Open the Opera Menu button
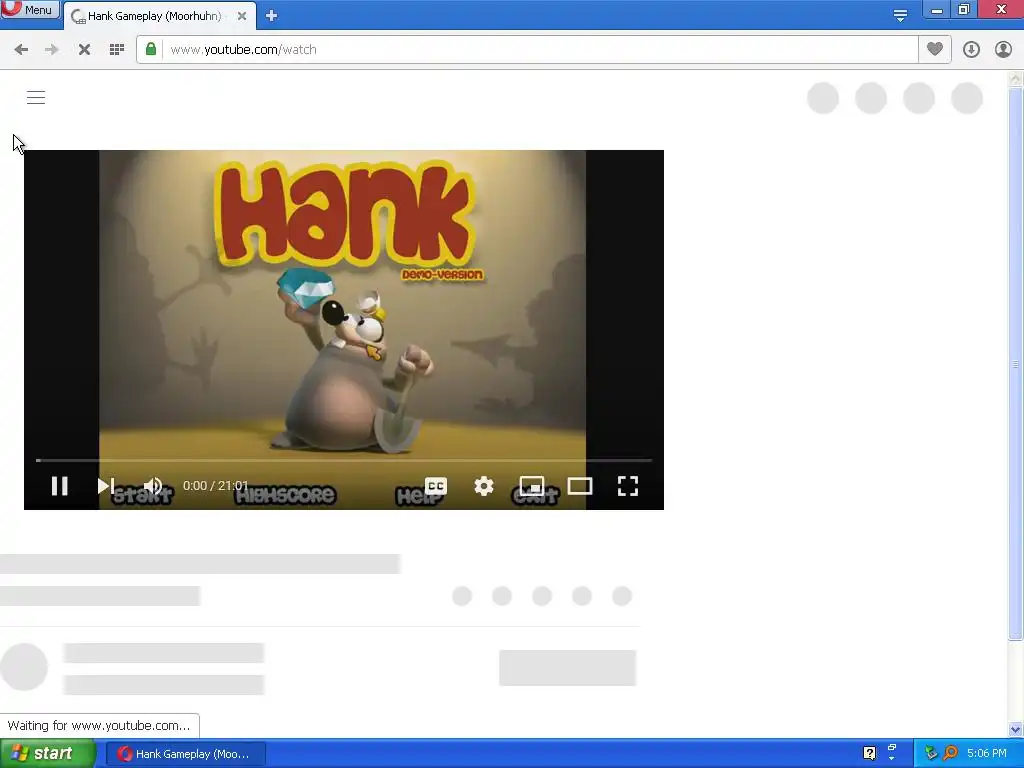Image resolution: width=1024 pixels, height=768 pixels. point(30,10)
